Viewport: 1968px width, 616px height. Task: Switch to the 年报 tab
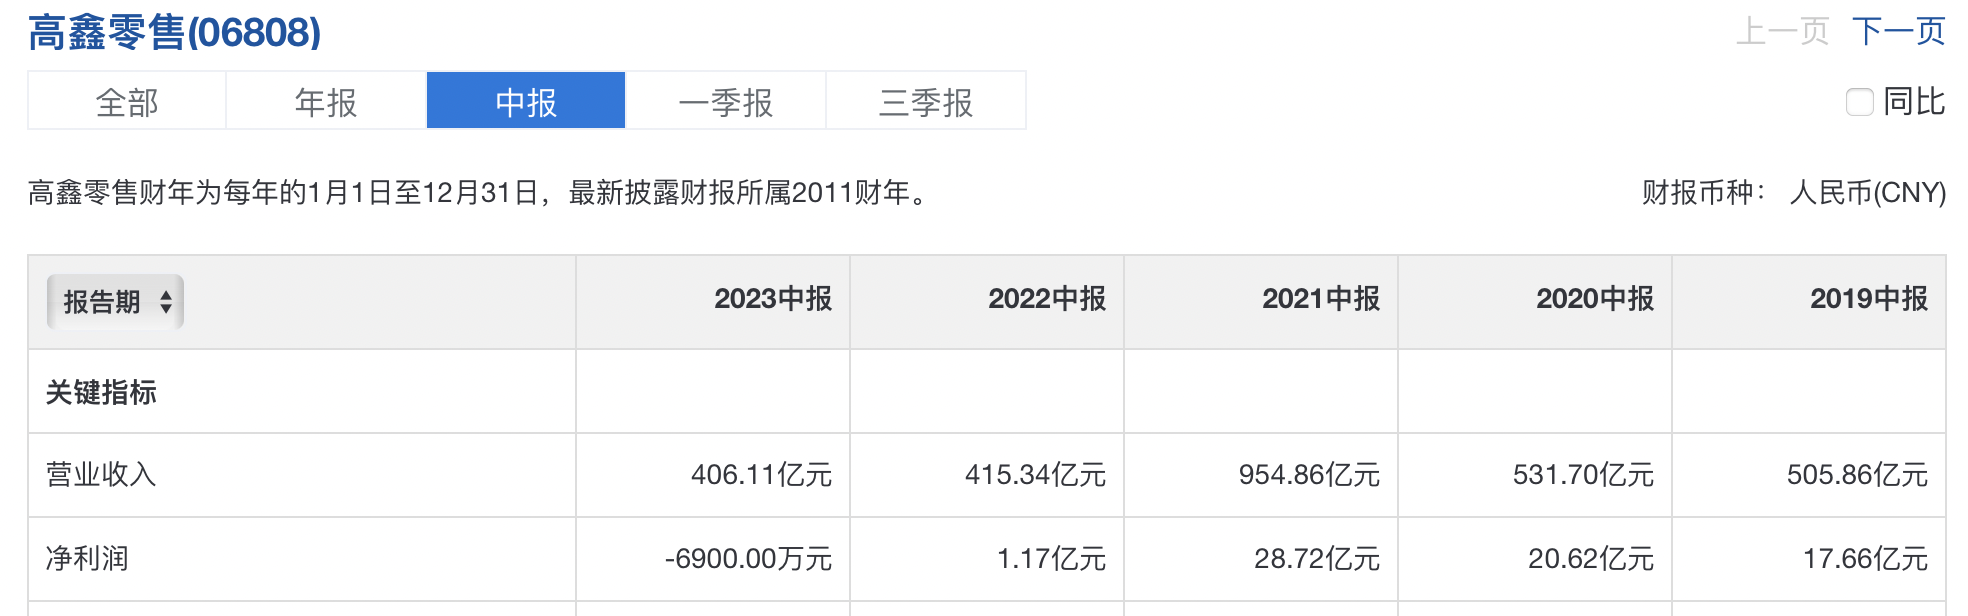(326, 102)
